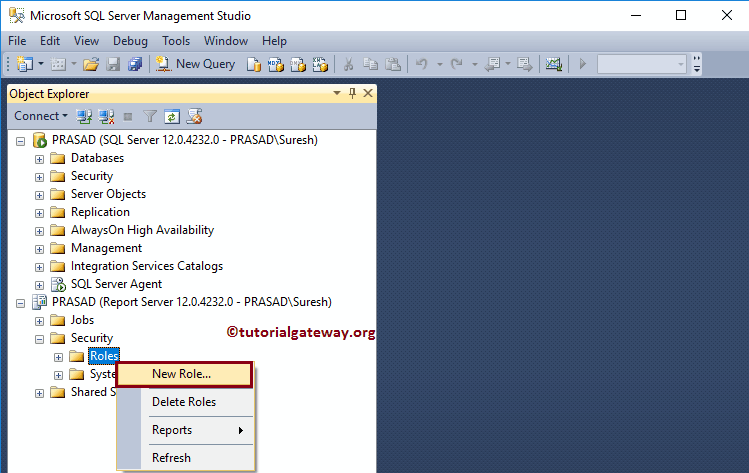Click the Connect Object Explorer icon
This screenshot has height=473, width=749.
click(x=84, y=116)
